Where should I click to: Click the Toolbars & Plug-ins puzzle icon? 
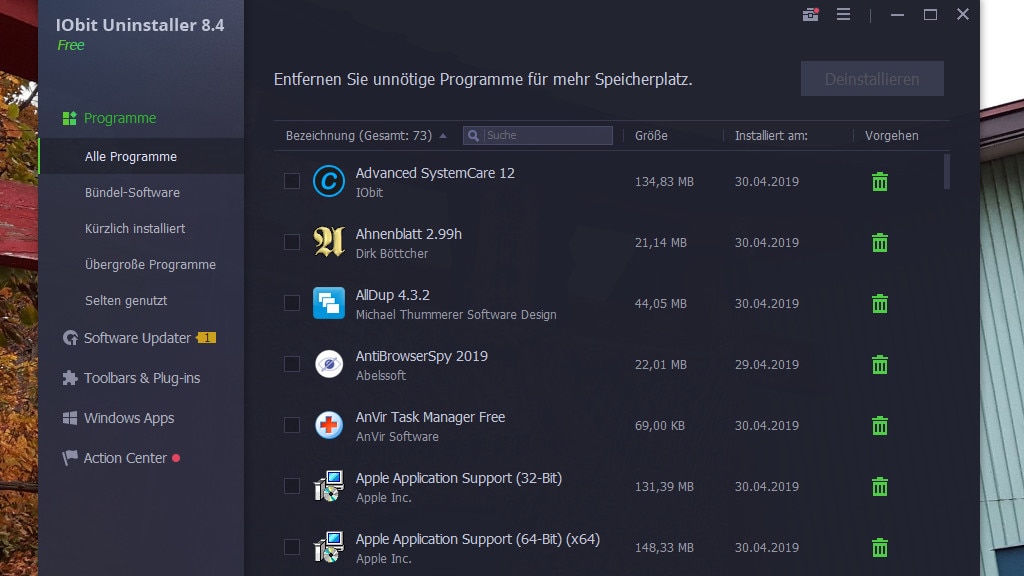(70, 377)
